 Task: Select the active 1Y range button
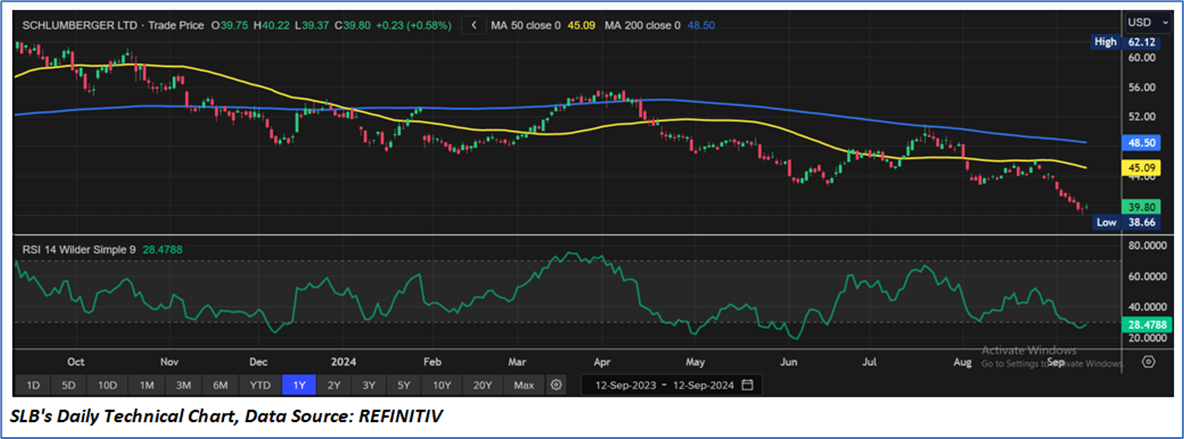point(298,385)
